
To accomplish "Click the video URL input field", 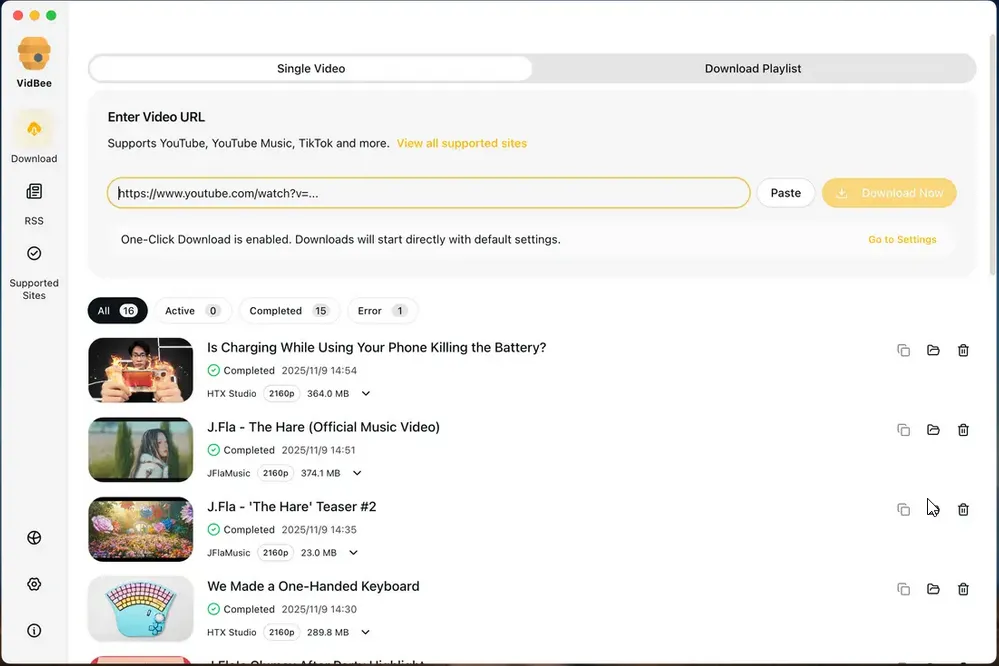I will (428, 193).
